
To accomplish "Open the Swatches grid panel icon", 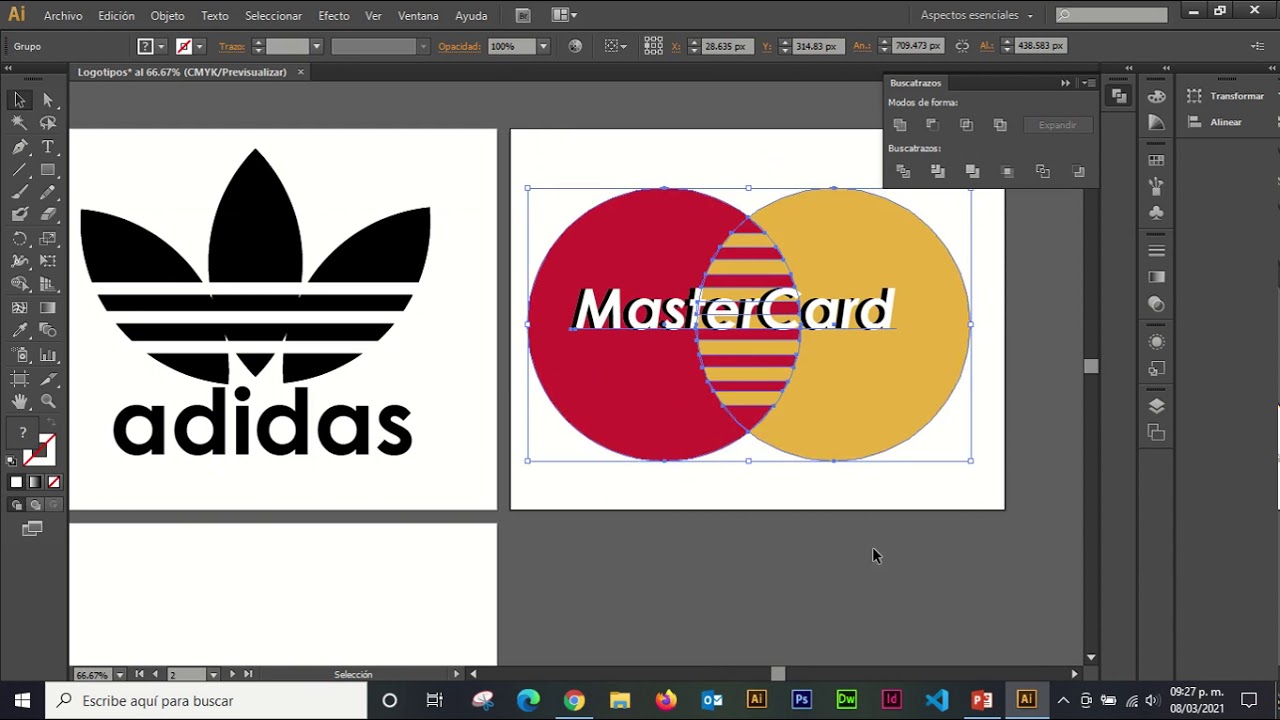I will (x=1157, y=160).
